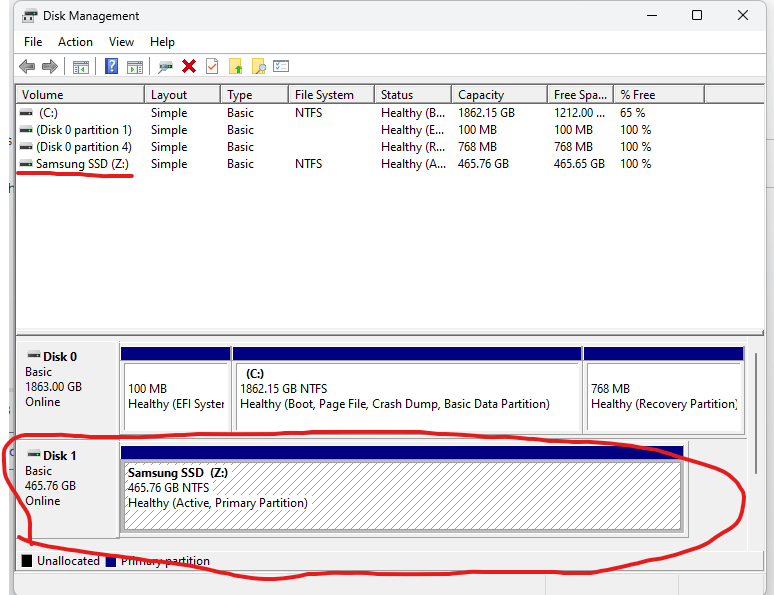Click the Forward arrow toolbar icon

(50, 66)
